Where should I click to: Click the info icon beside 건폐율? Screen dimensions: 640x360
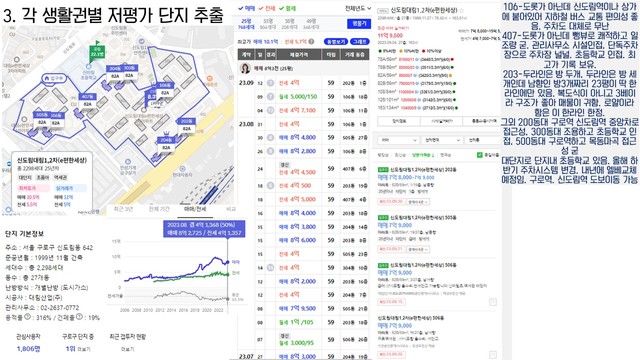[79, 317]
